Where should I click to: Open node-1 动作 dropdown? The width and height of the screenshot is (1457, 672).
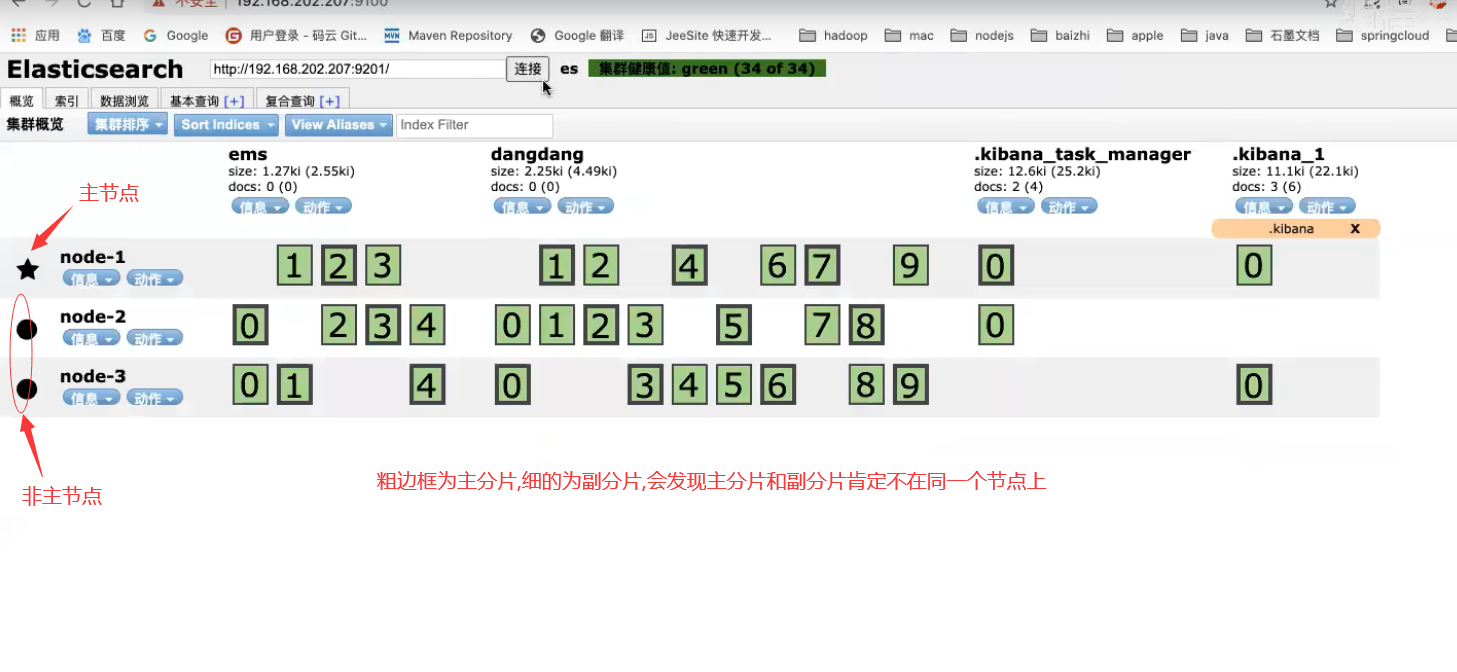pyautogui.click(x=154, y=279)
